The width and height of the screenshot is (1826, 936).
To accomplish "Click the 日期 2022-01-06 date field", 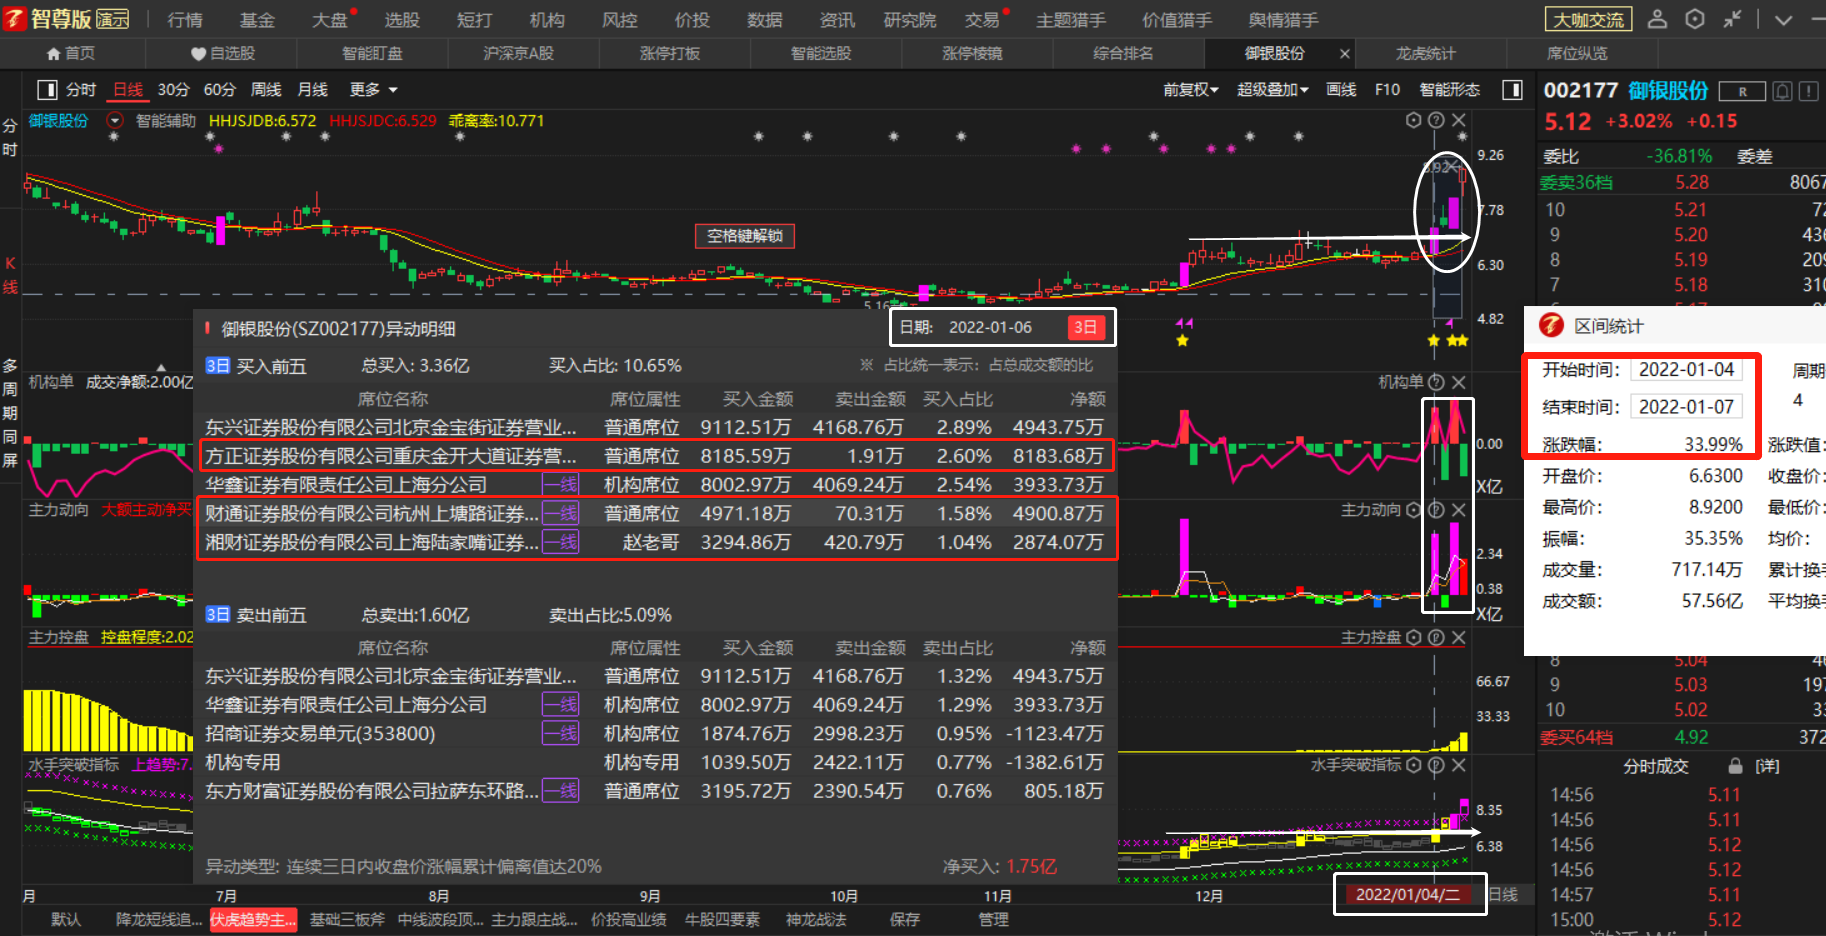I will [990, 327].
